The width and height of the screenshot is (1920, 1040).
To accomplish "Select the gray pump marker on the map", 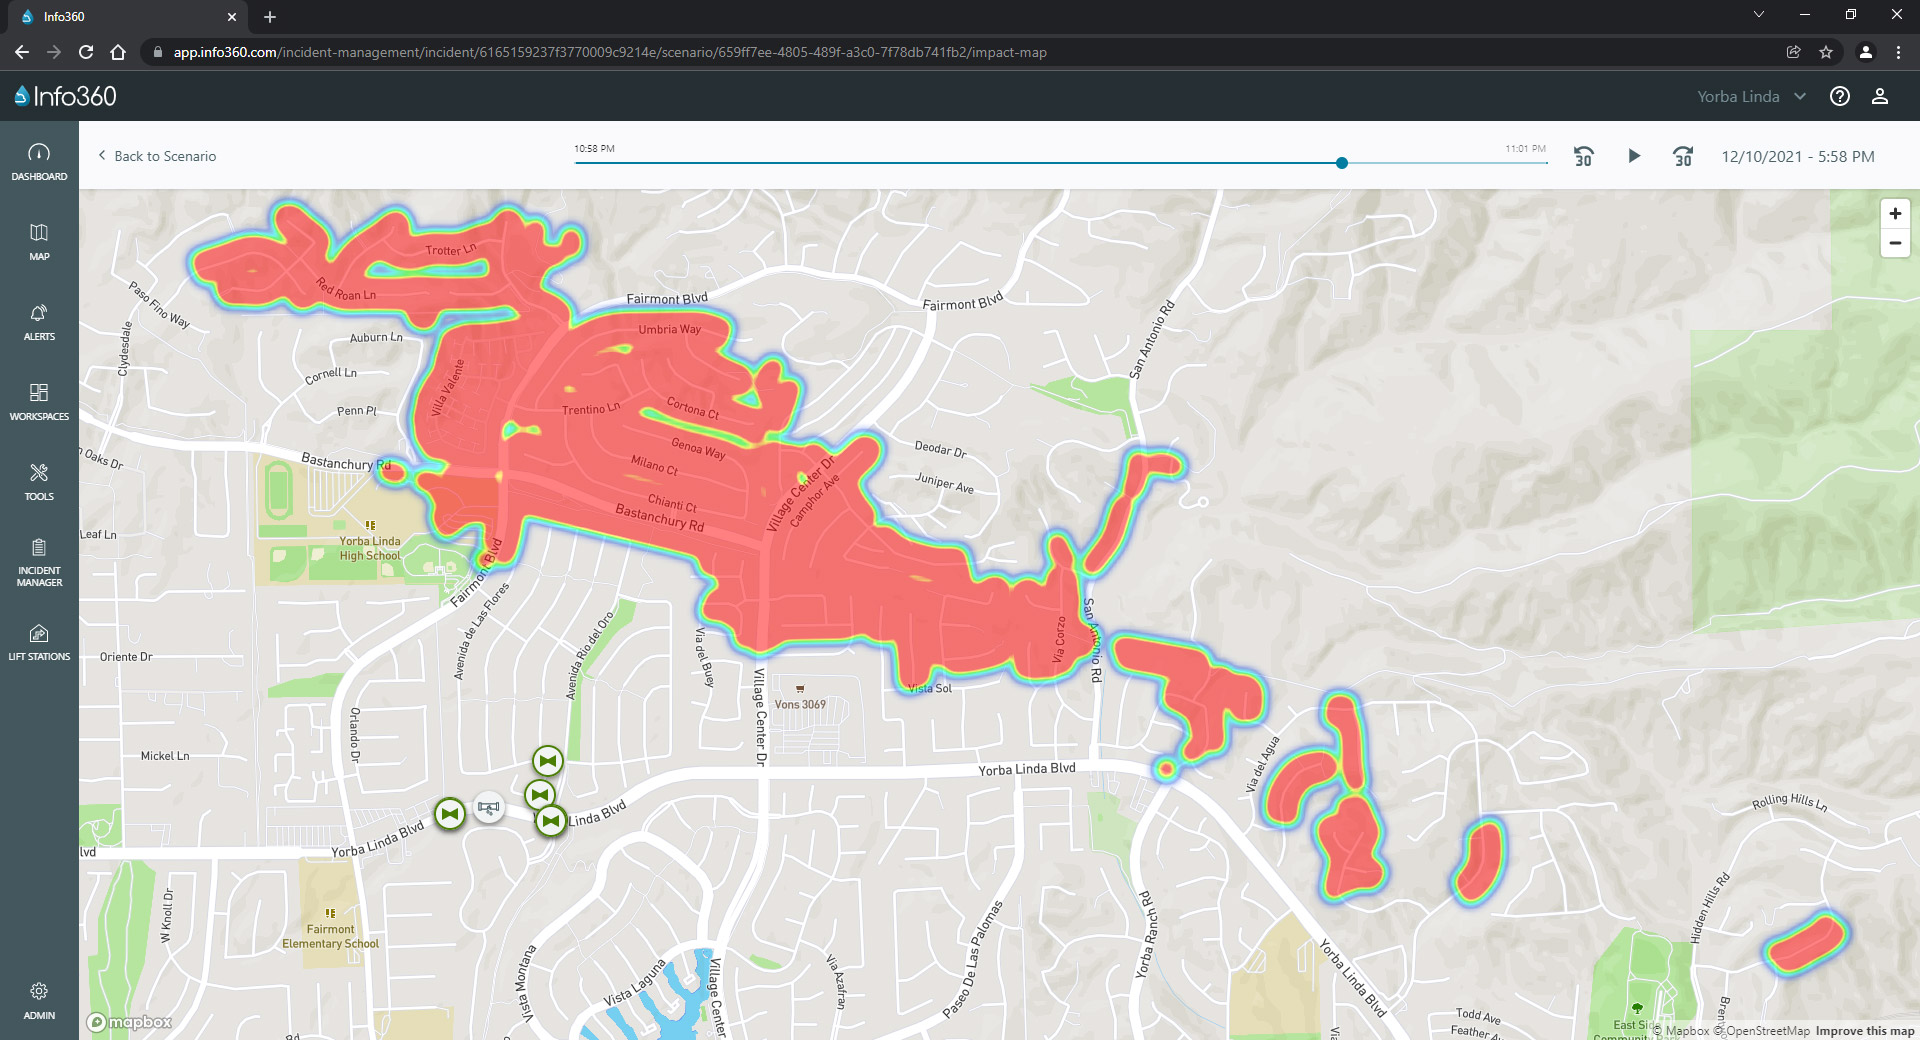I will pyautogui.click(x=488, y=807).
